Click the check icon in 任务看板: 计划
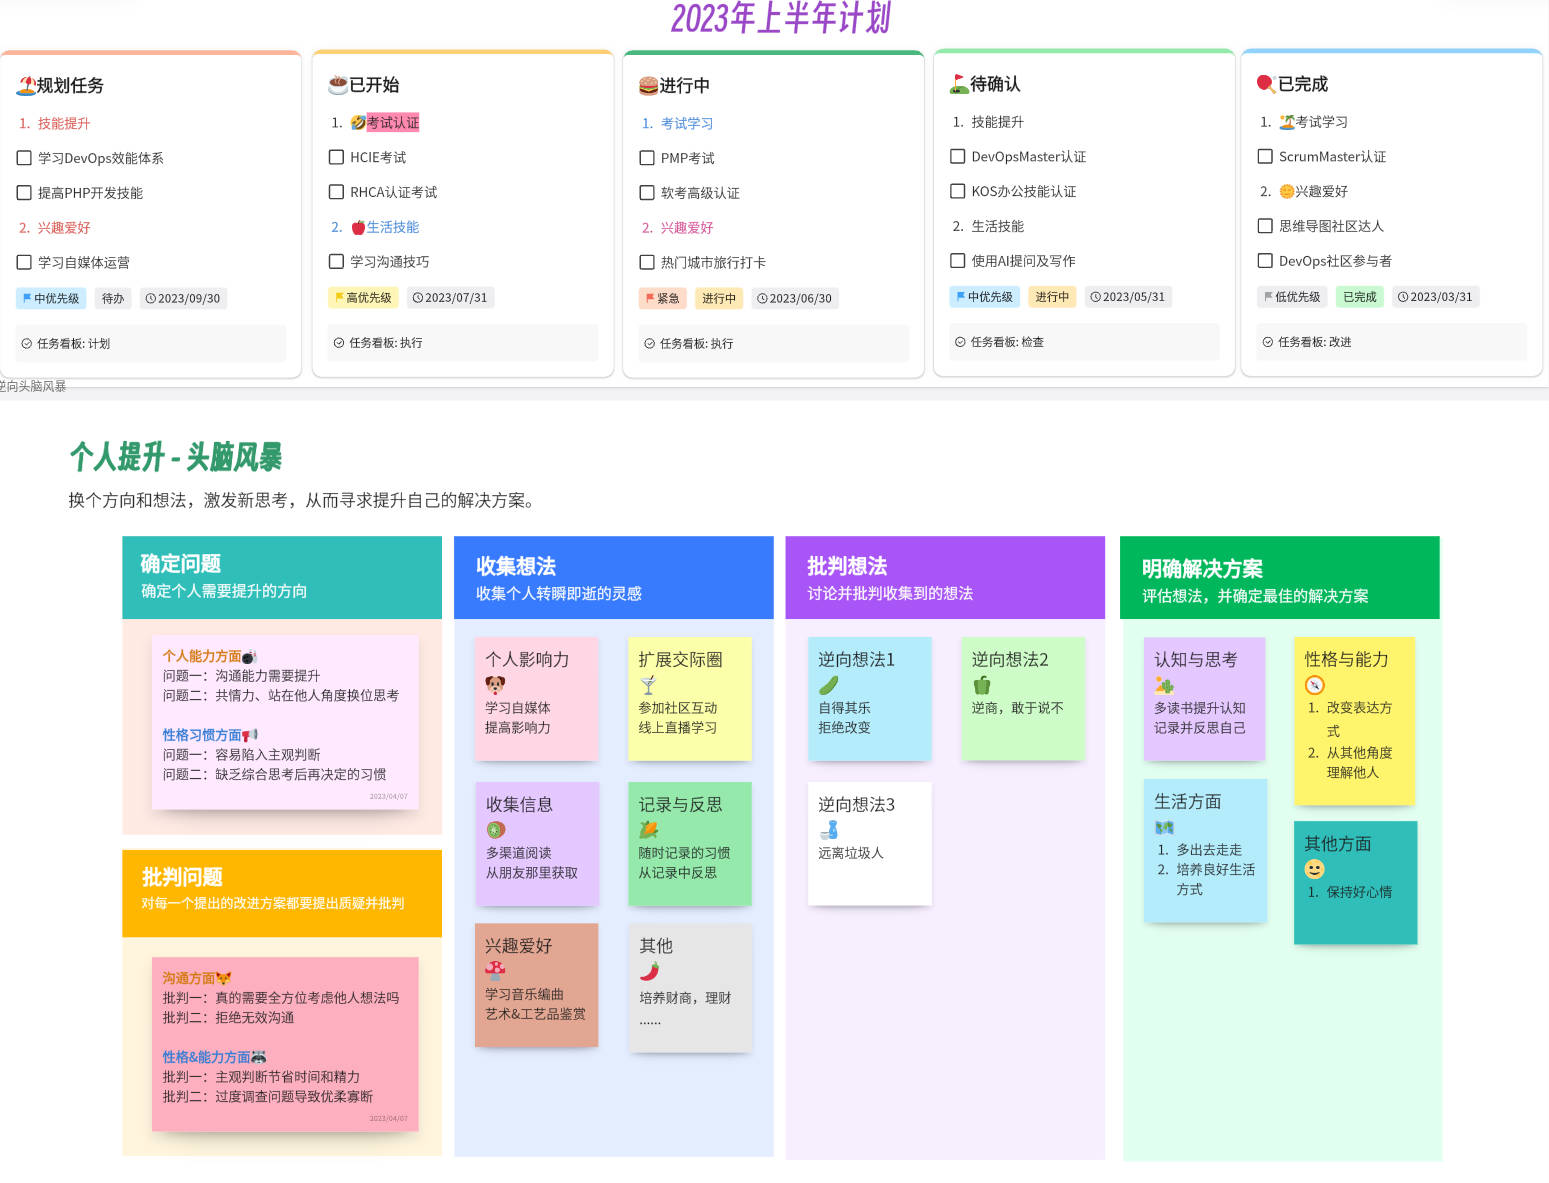1549x1183 pixels. (x=27, y=343)
